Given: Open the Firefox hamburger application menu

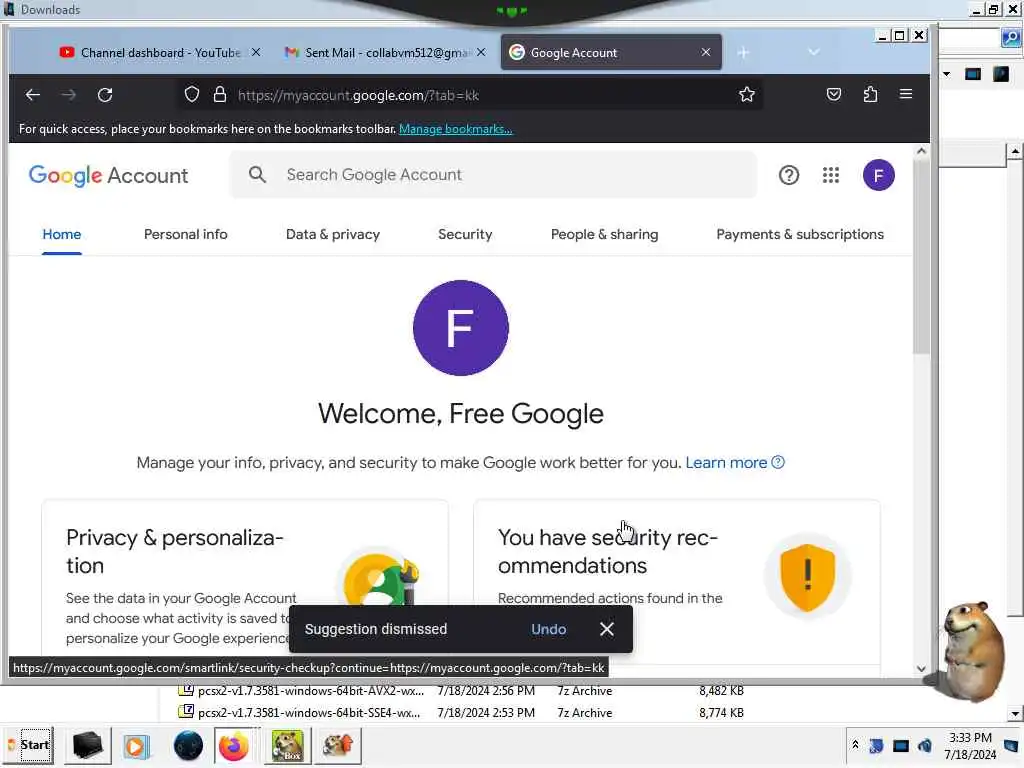Looking at the screenshot, I should (906, 94).
